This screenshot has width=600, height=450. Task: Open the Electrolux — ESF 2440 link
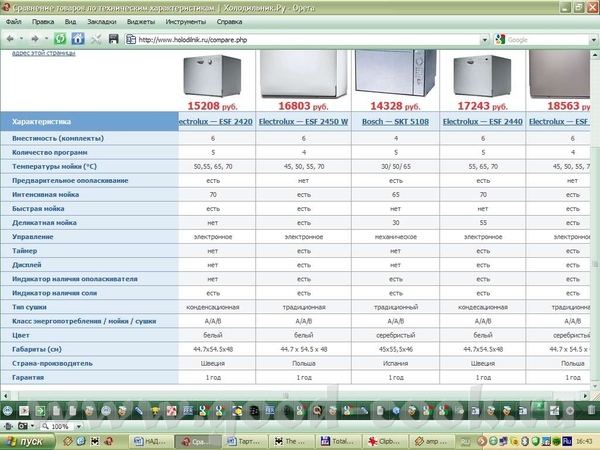(483, 122)
